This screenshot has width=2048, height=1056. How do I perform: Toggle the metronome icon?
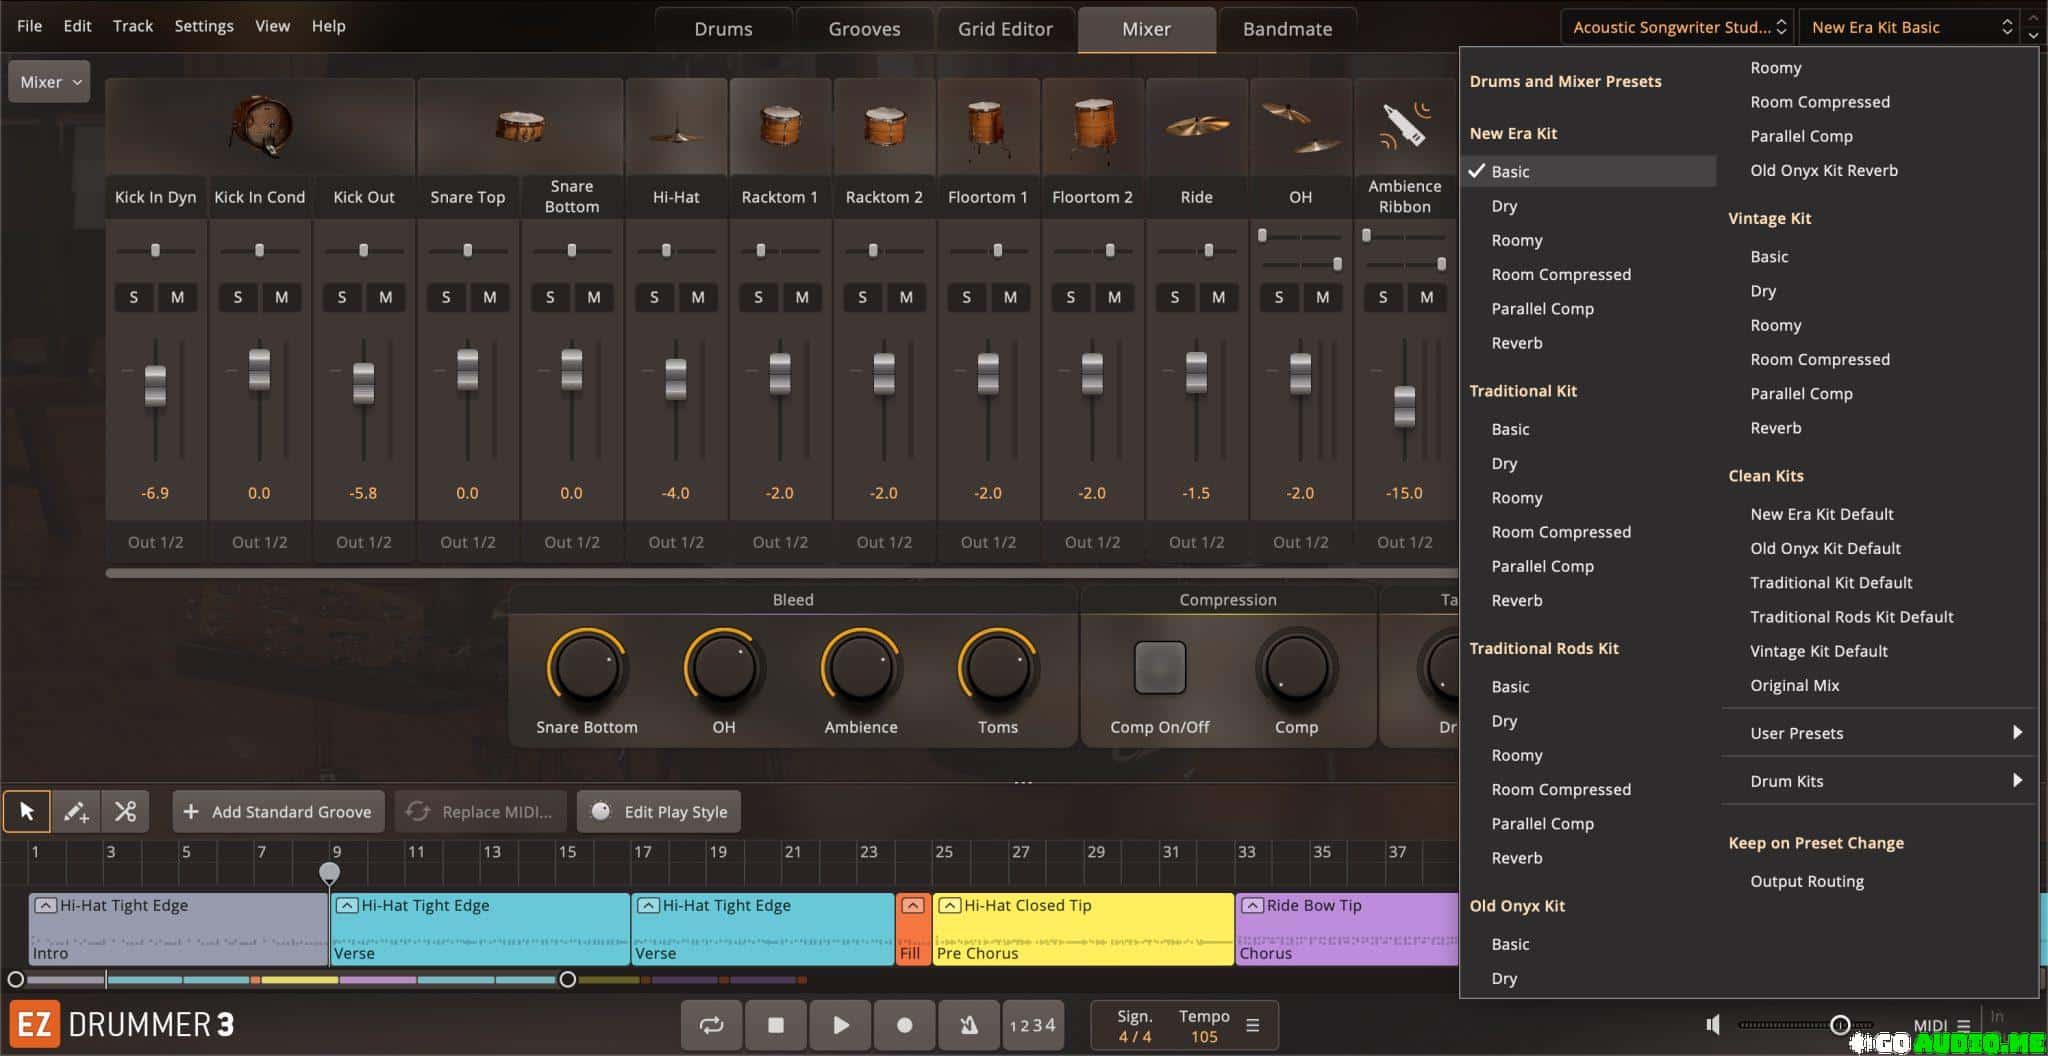[968, 1025]
